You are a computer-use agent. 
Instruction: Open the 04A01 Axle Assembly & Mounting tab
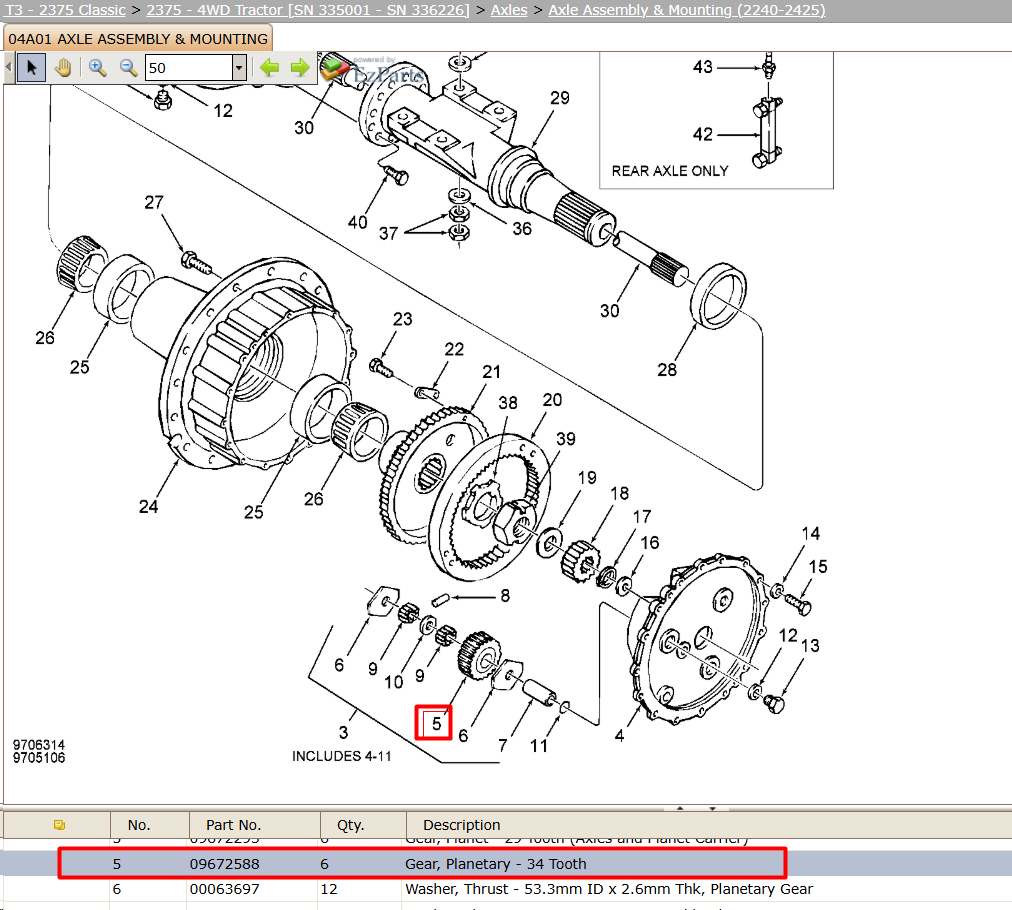[138, 39]
